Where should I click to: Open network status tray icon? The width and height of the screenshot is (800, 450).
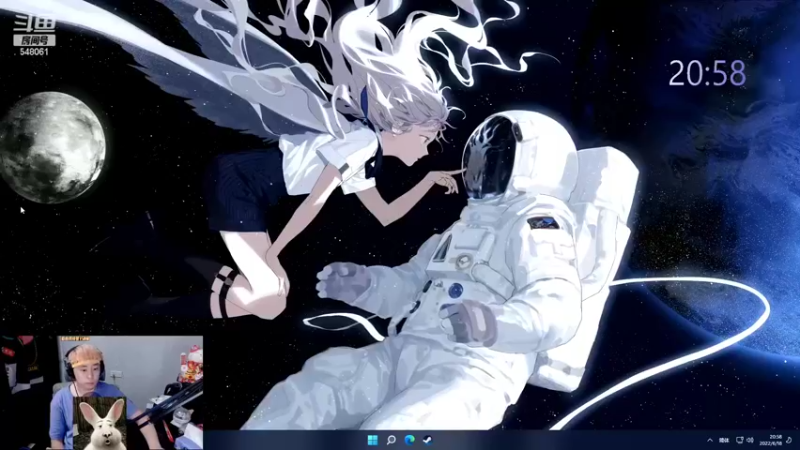pyautogui.click(x=740, y=440)
